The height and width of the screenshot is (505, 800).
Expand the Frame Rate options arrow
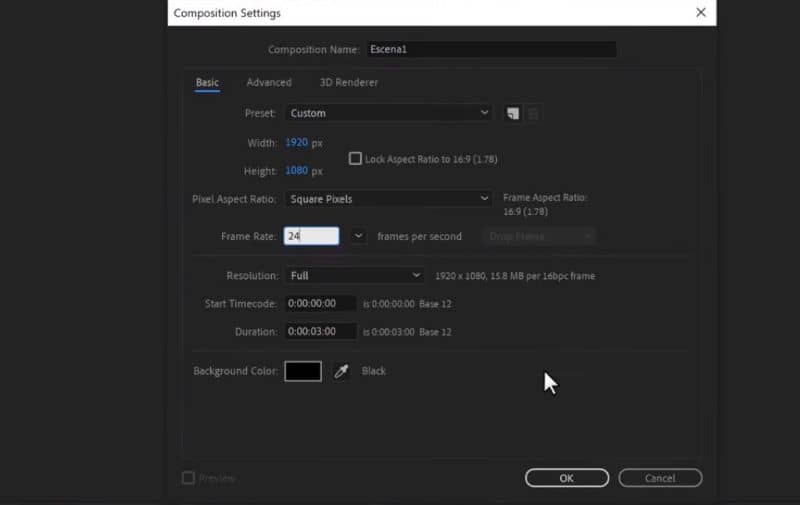point(358,236)
